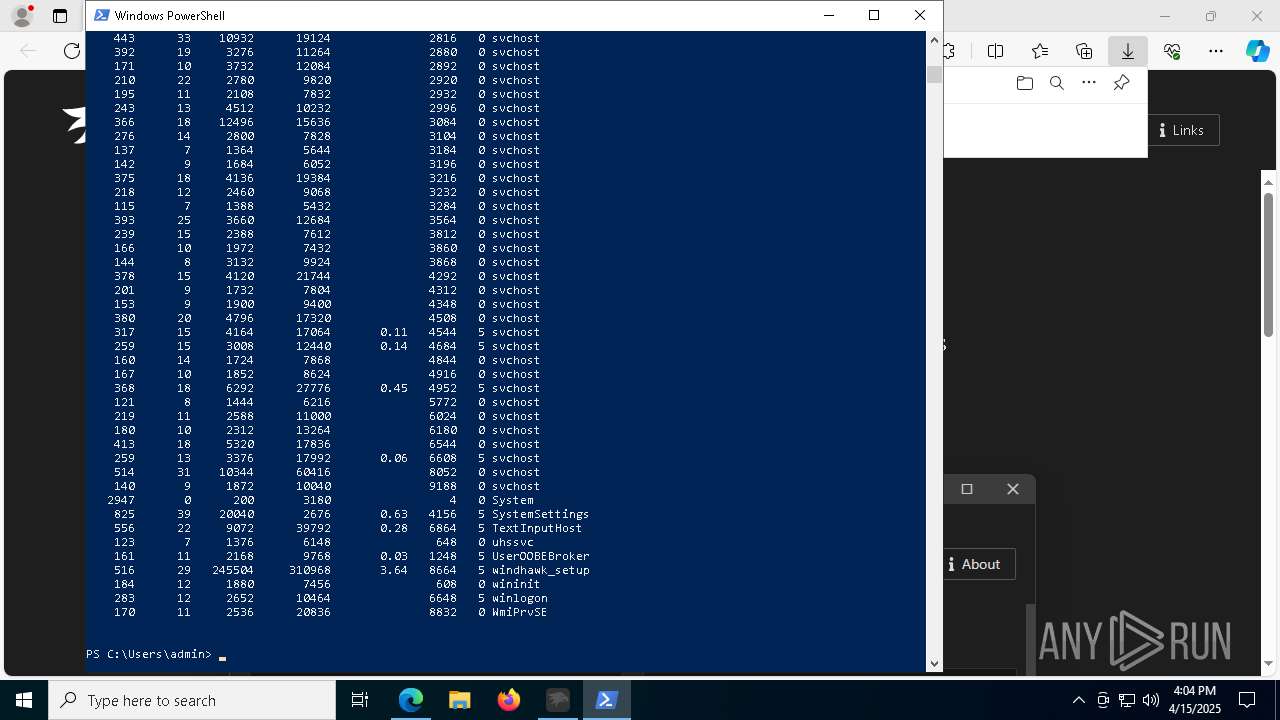Open the Windows Start menu

(24, 700)
